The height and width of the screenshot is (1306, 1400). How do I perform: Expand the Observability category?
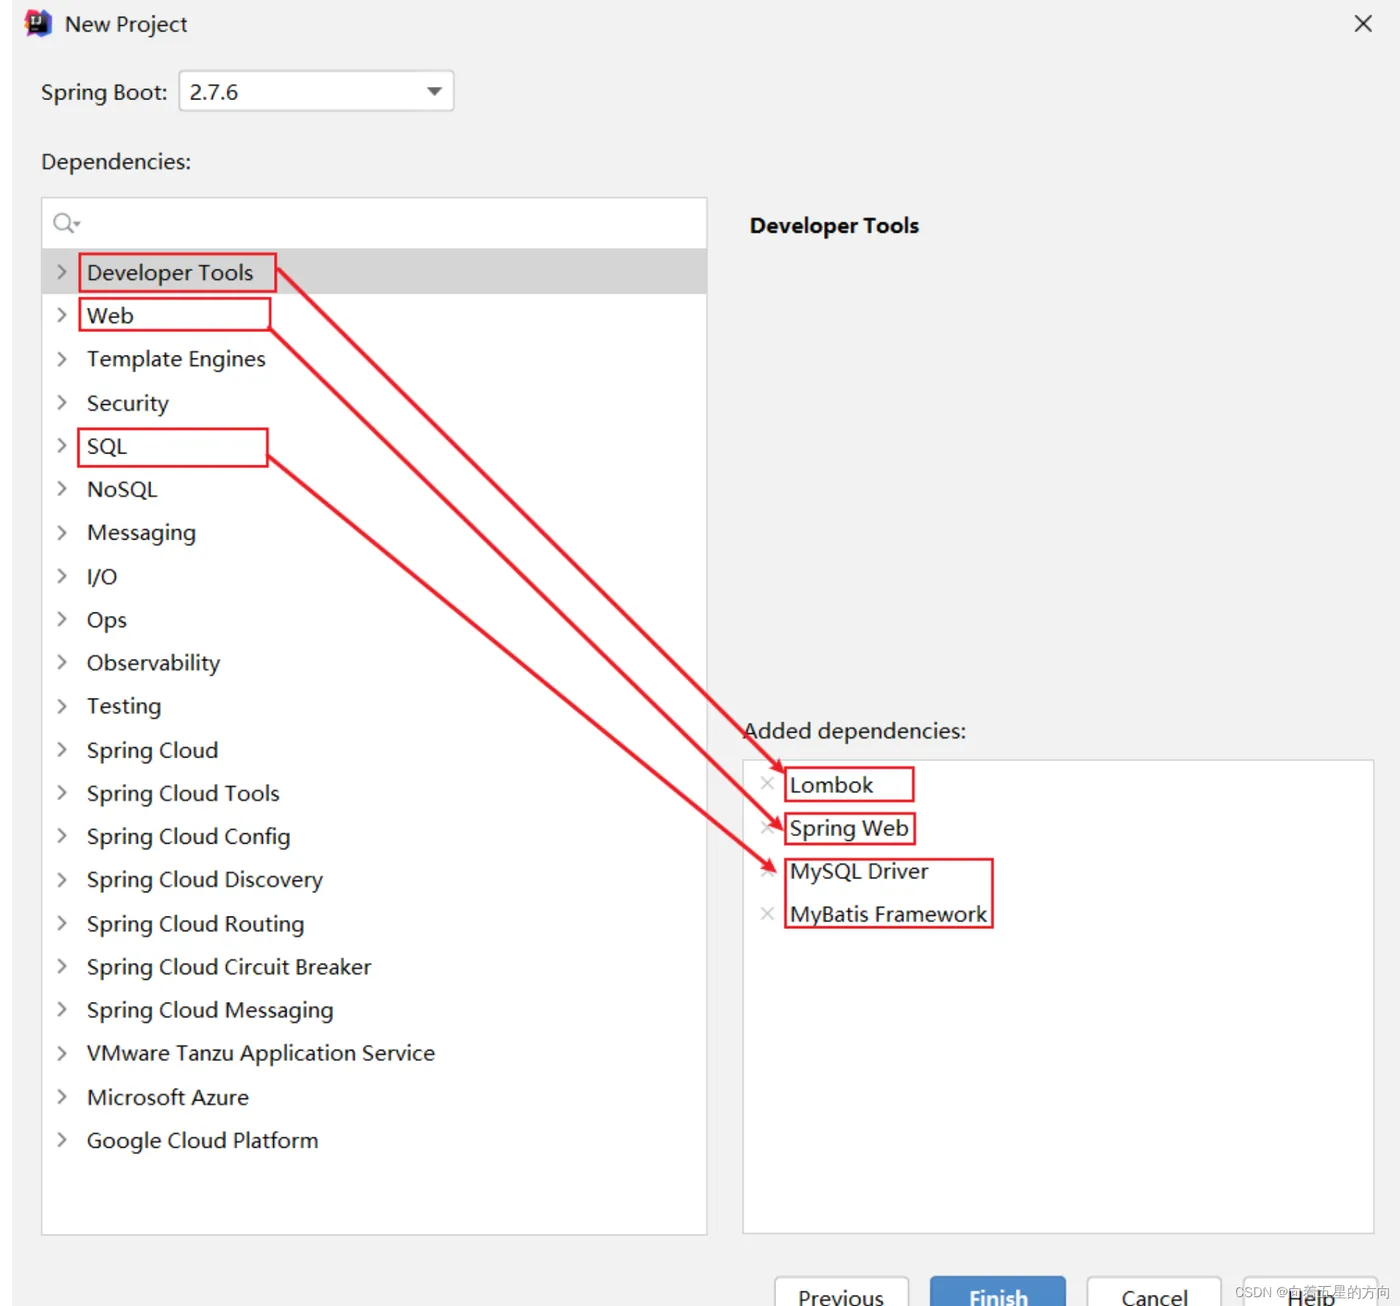(x=62, y=662)
